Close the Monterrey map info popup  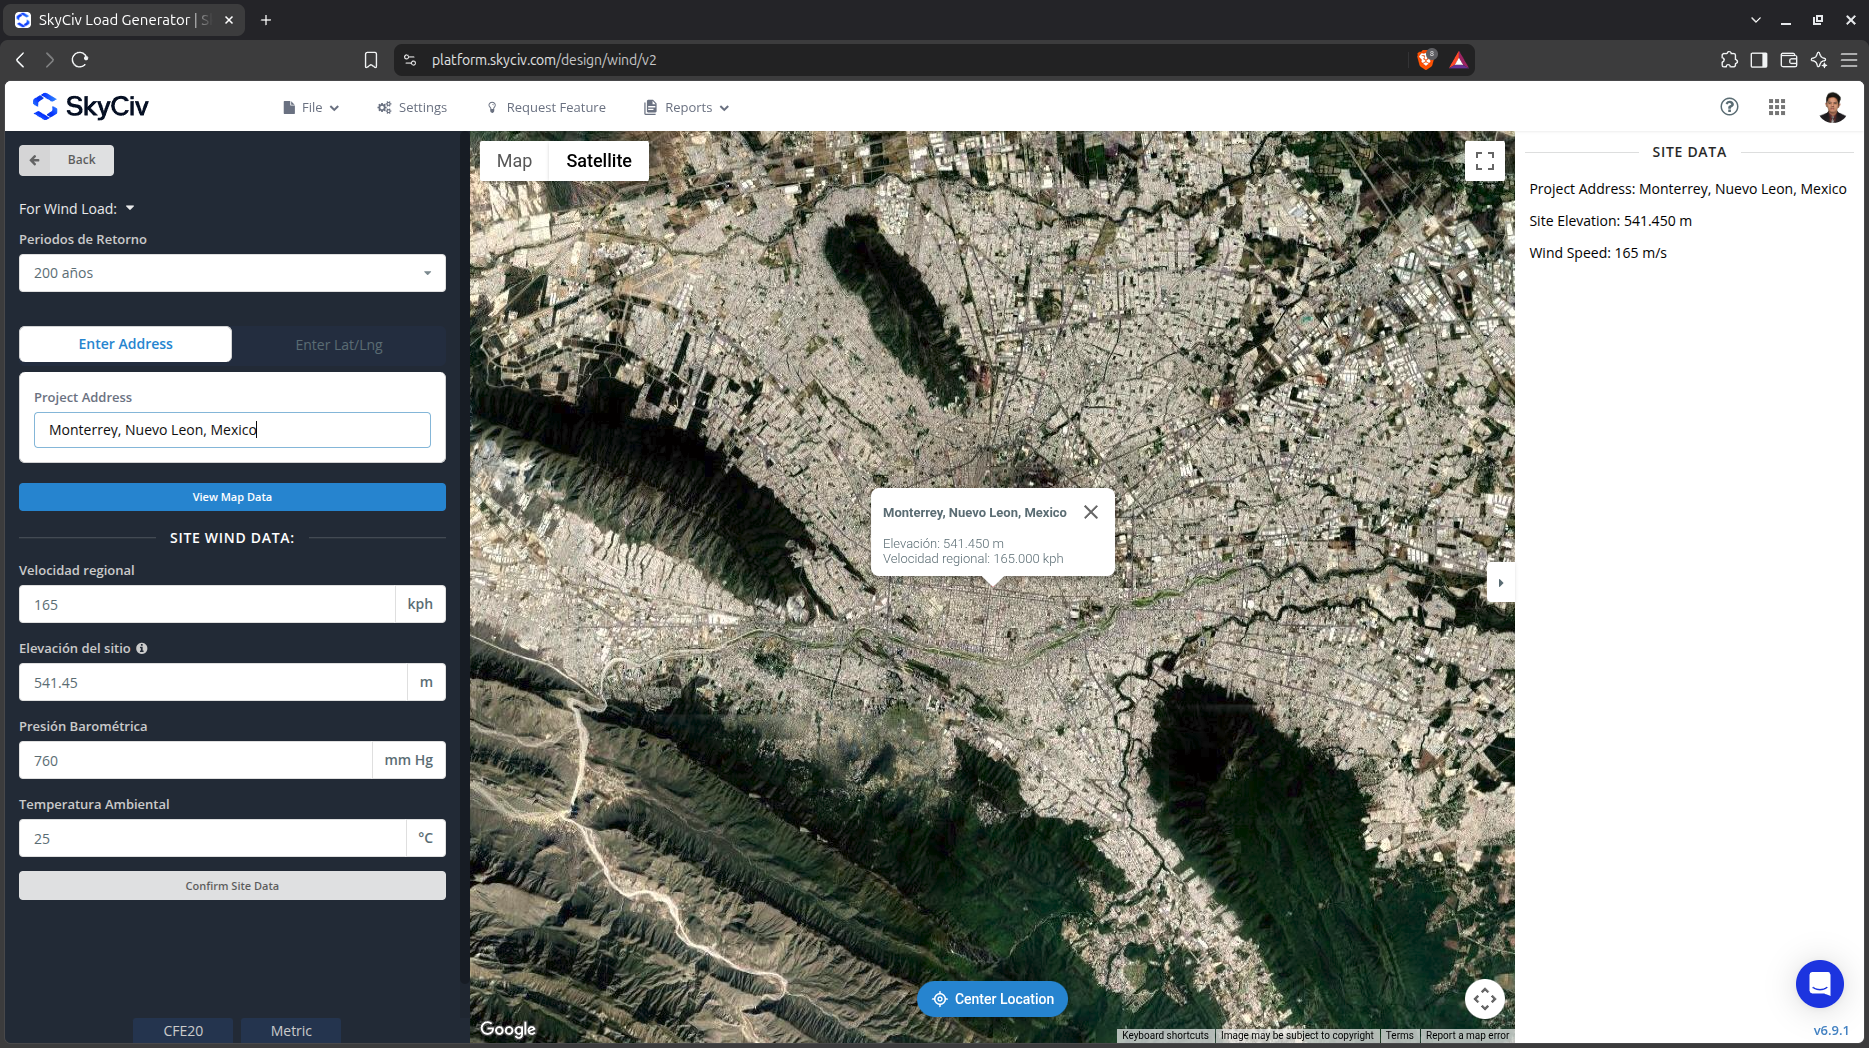[1091, 512]
